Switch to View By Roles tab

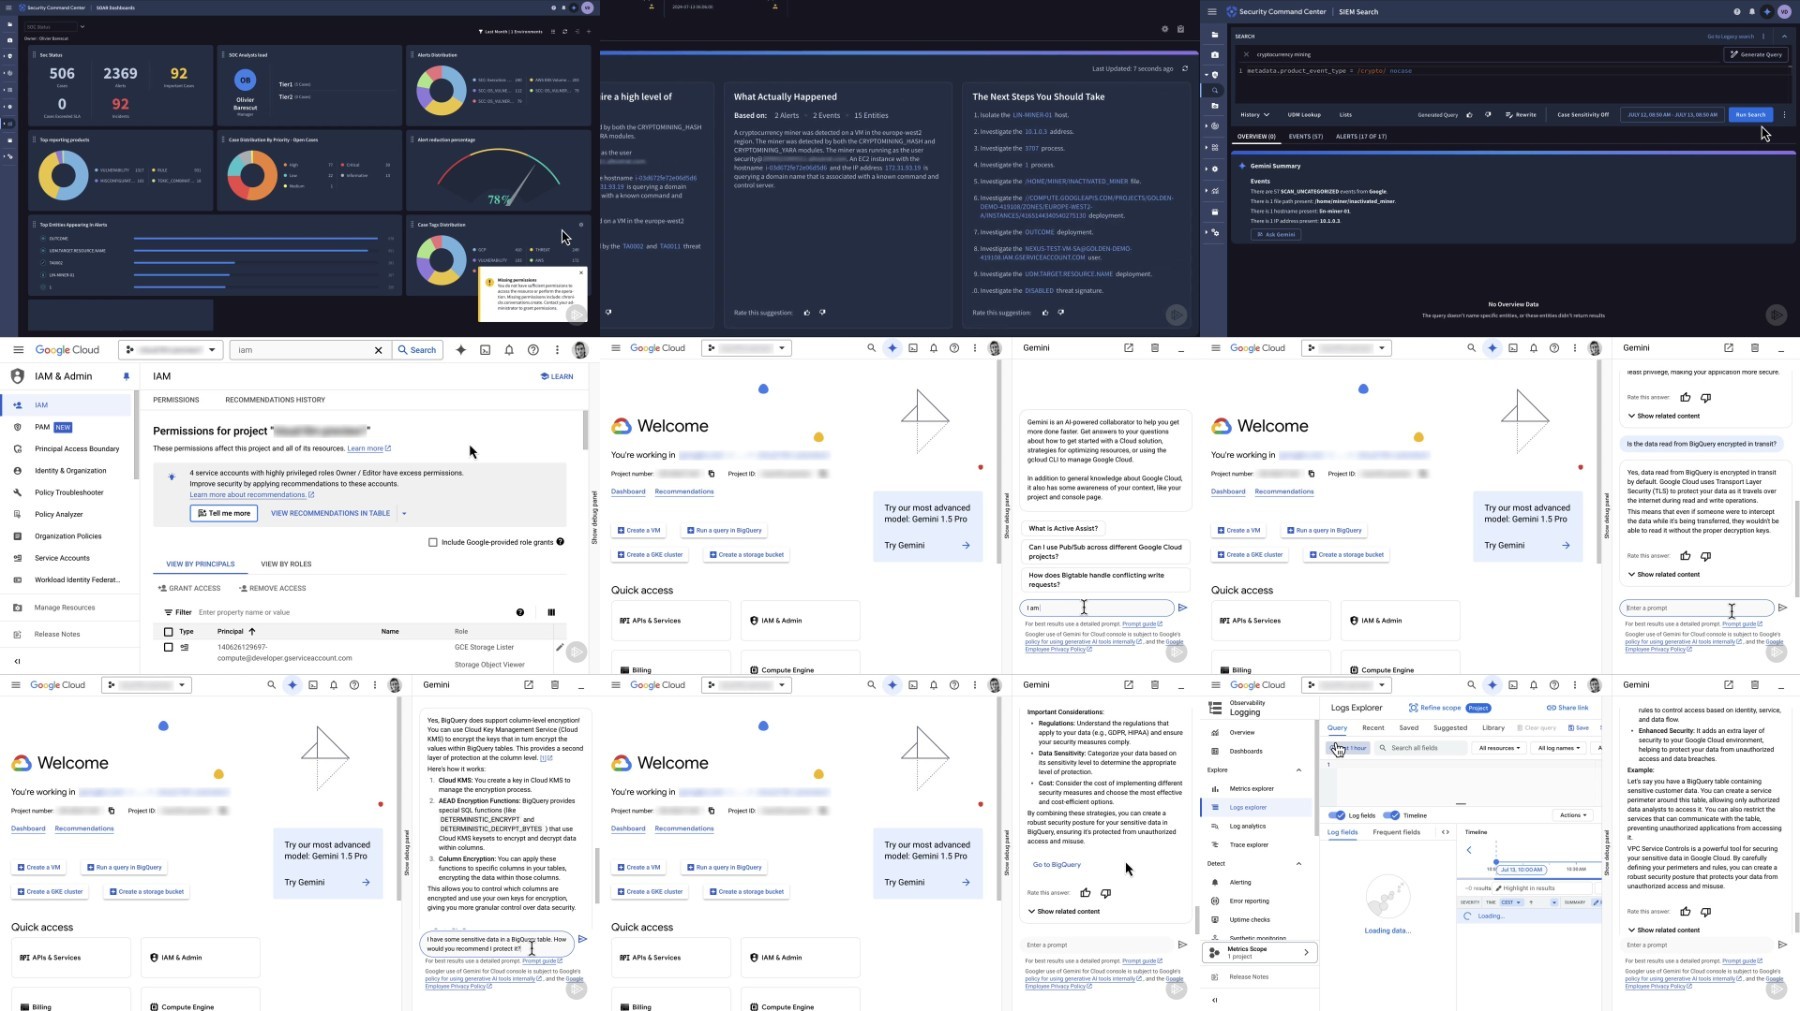point(286,564)
